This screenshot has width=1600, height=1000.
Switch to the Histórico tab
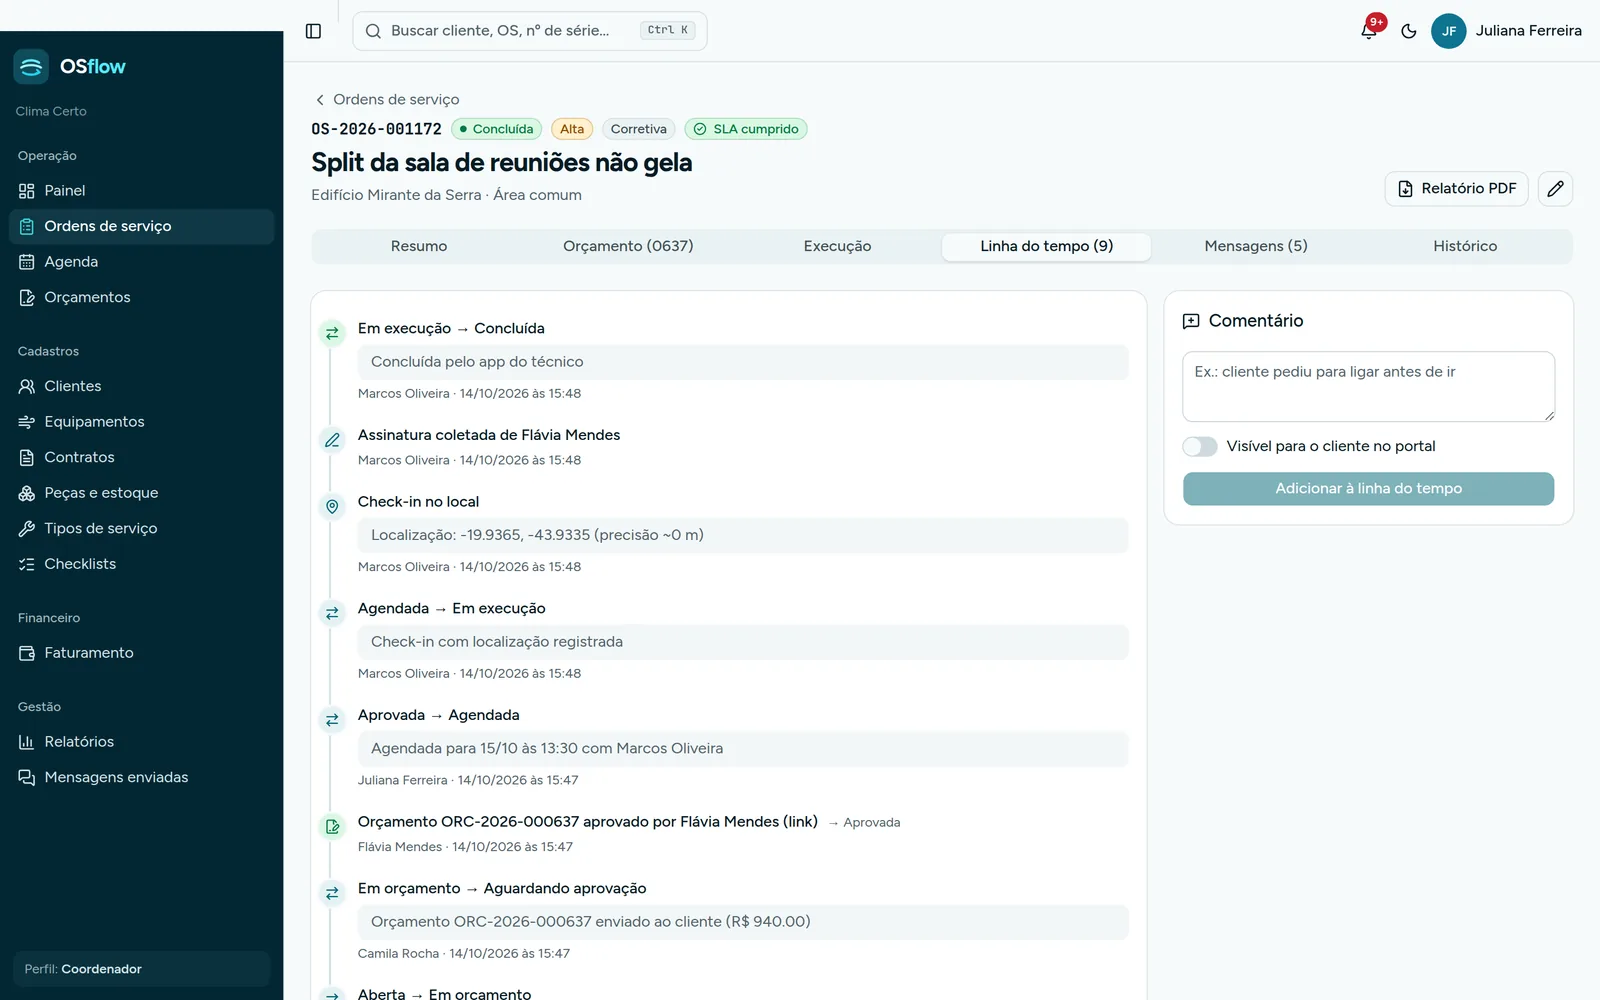pyautogui.click(x=1465, y=246)
